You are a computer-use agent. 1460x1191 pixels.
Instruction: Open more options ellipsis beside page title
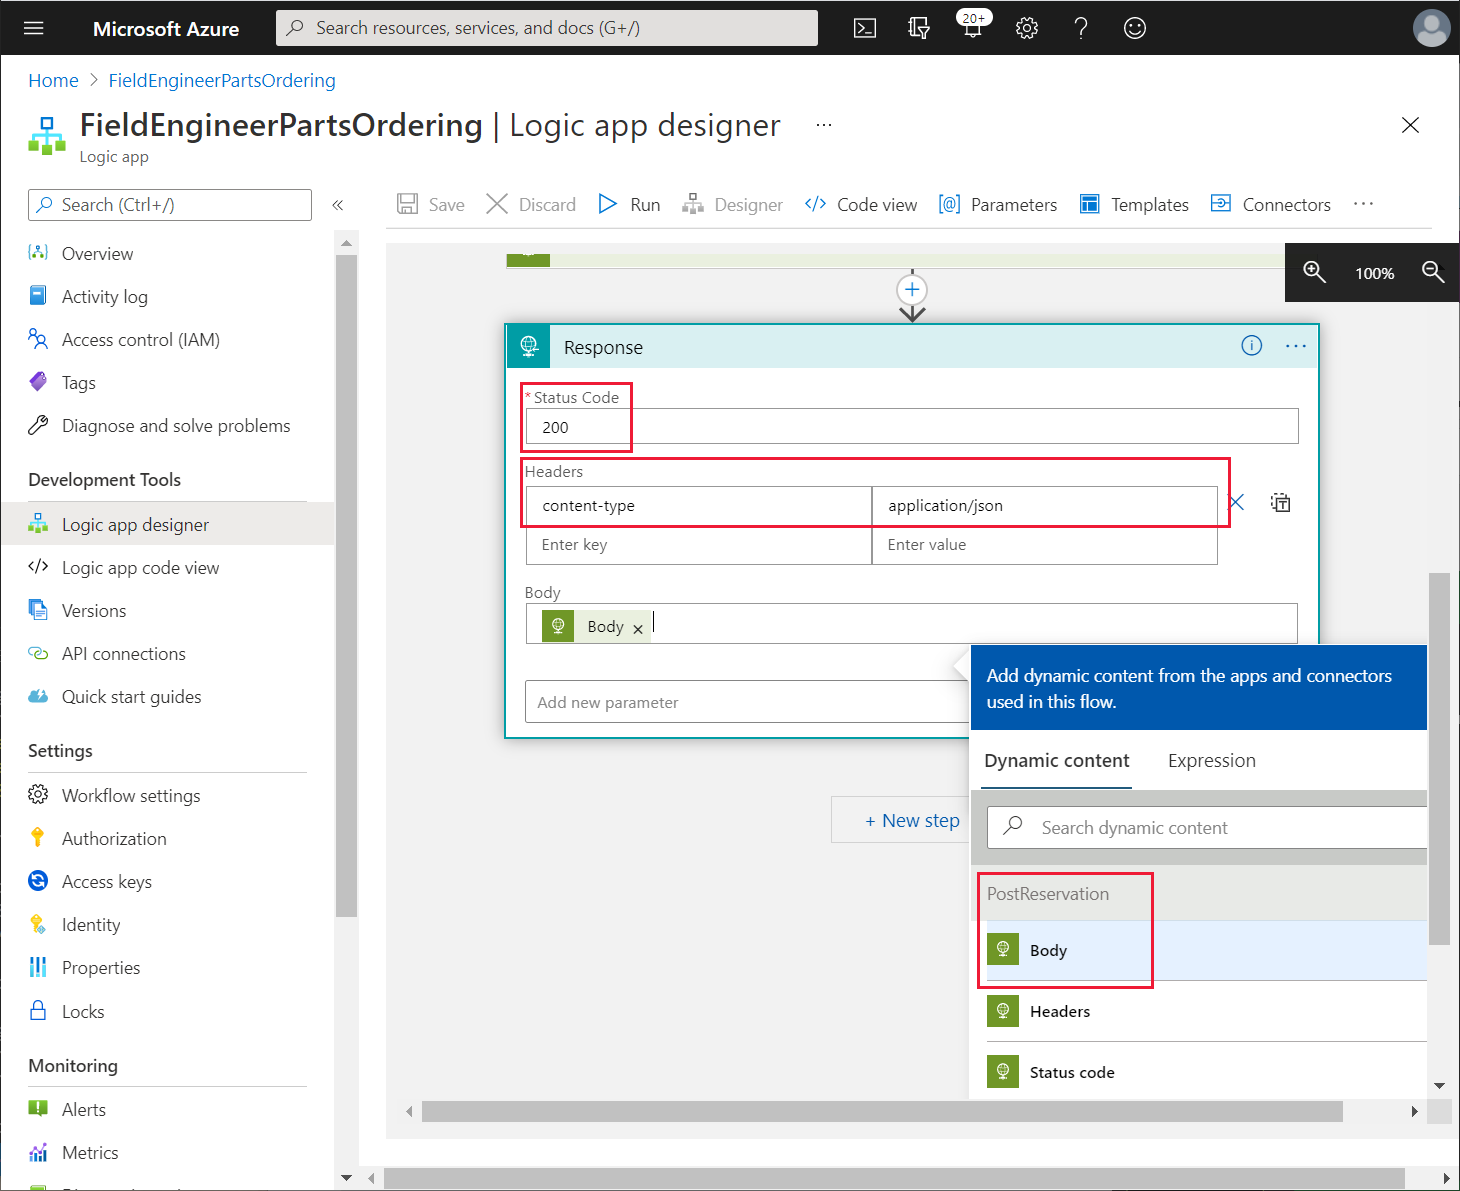[x=824, y=125]
